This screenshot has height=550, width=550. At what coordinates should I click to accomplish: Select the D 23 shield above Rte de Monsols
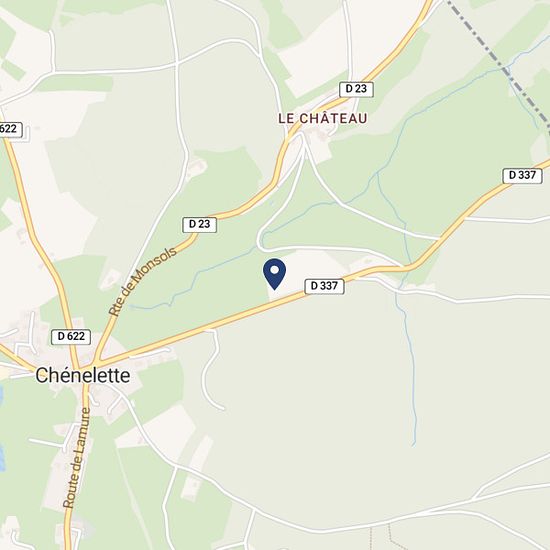point(200,224)
